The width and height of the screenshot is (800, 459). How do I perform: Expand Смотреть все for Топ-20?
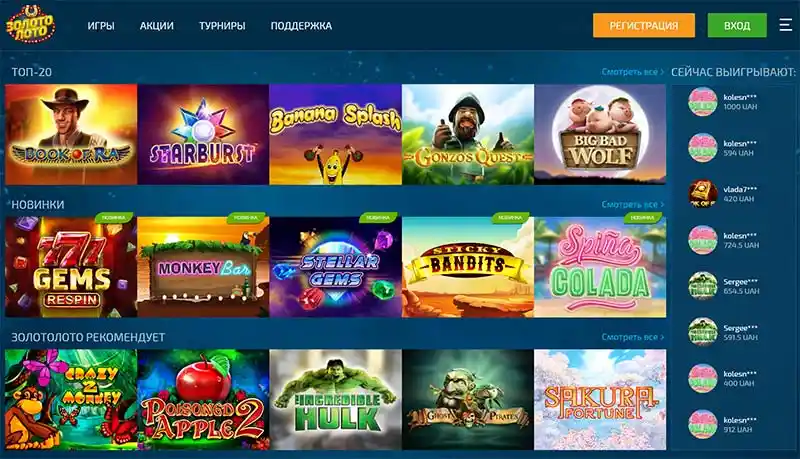[633, 72]
